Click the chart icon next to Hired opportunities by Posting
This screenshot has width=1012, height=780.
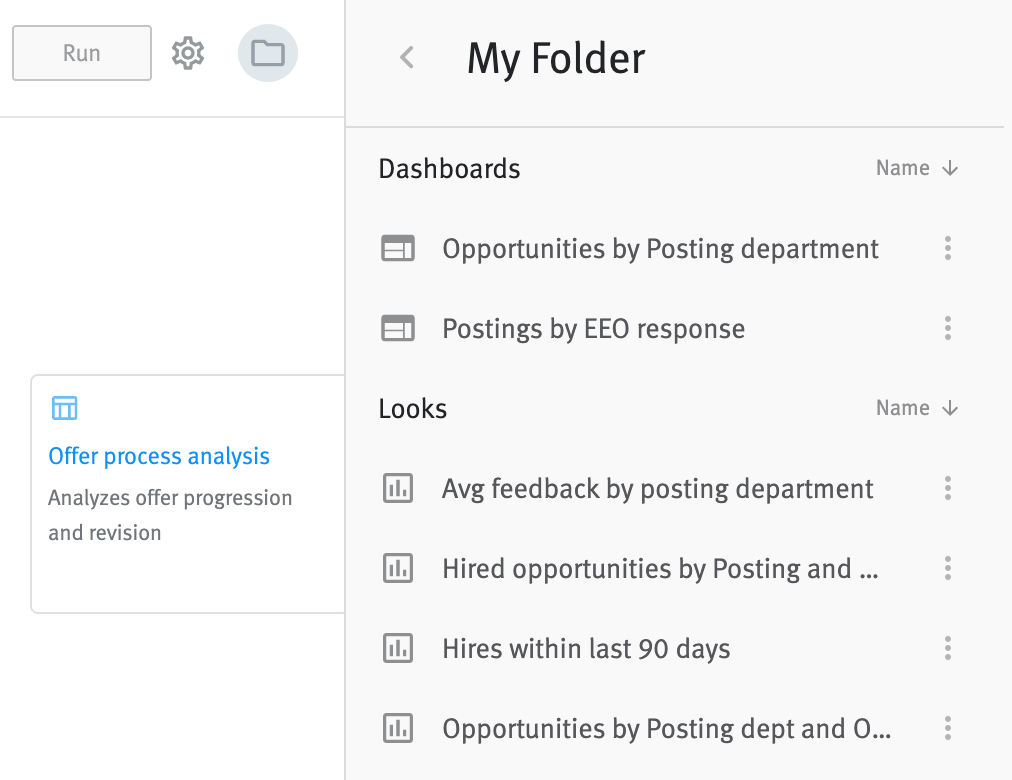tap(398, 568)
